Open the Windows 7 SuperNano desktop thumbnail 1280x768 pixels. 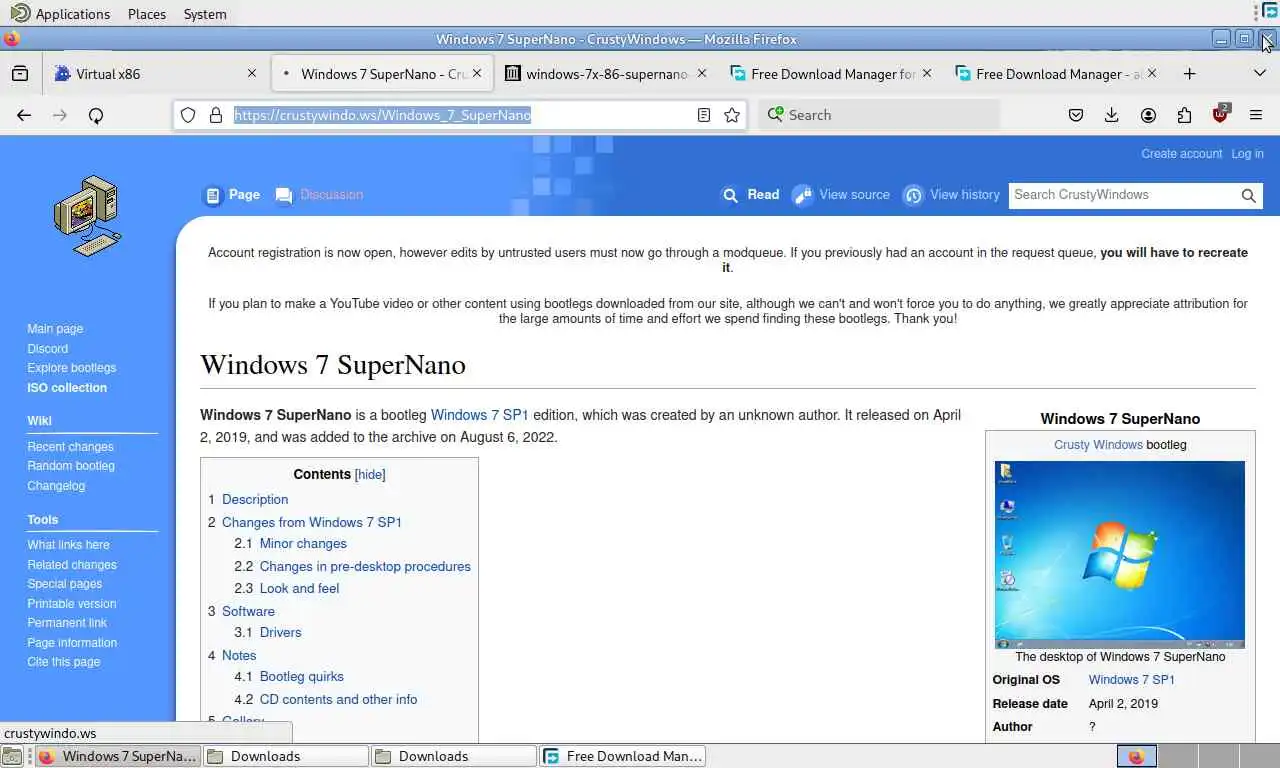pos(1120,554)
